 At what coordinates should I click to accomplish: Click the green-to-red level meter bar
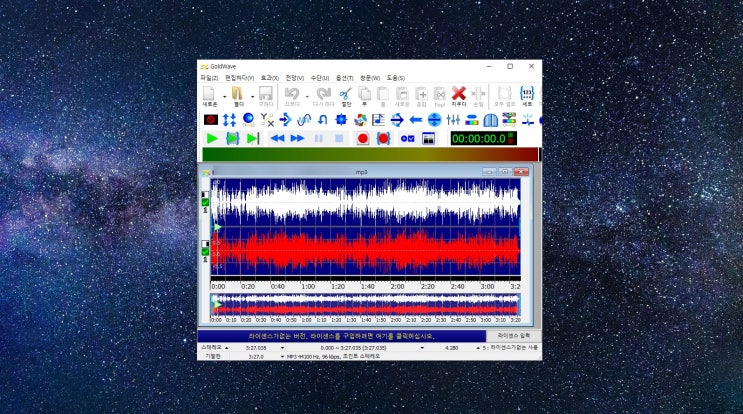[x=370, y=154]
